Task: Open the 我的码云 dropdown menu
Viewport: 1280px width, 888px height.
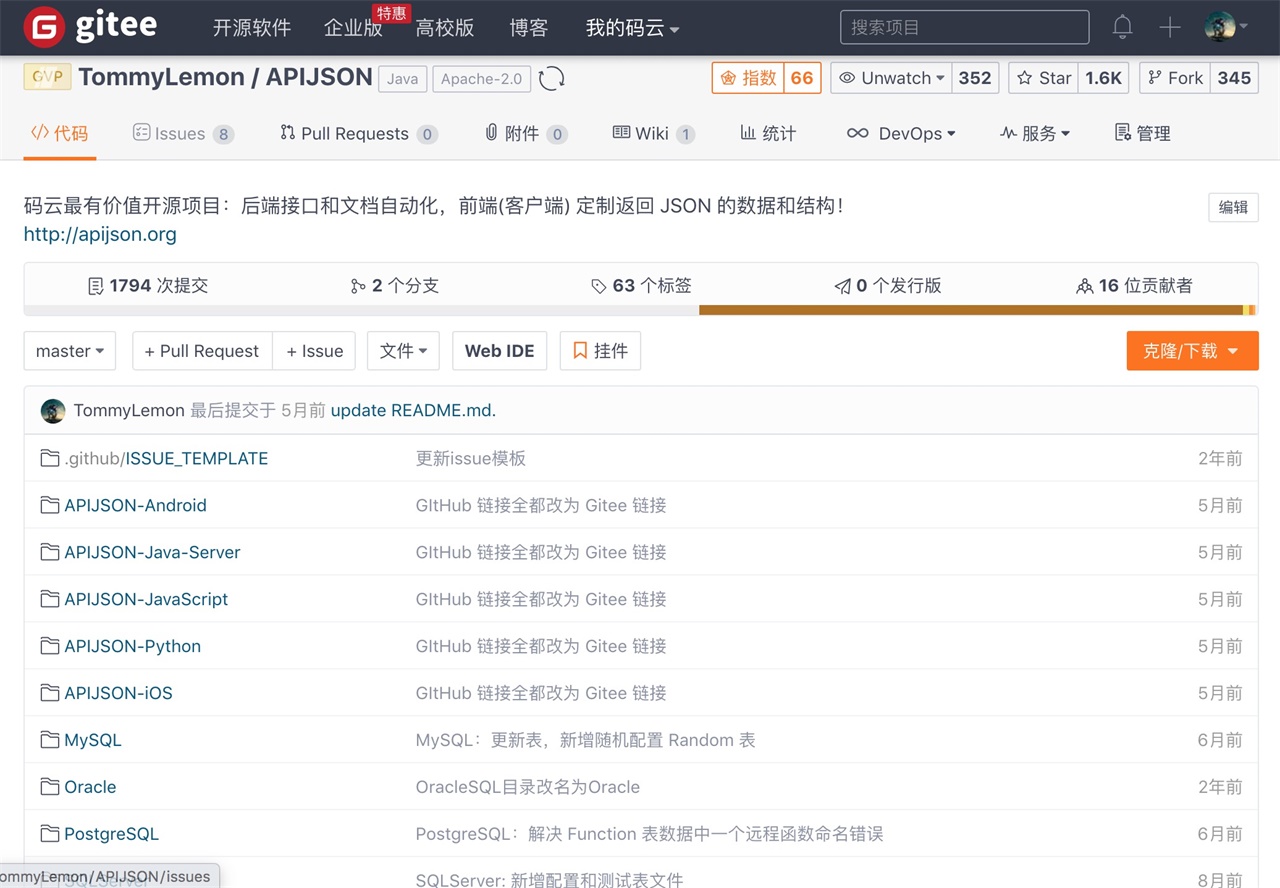Action: pos(632,28)
